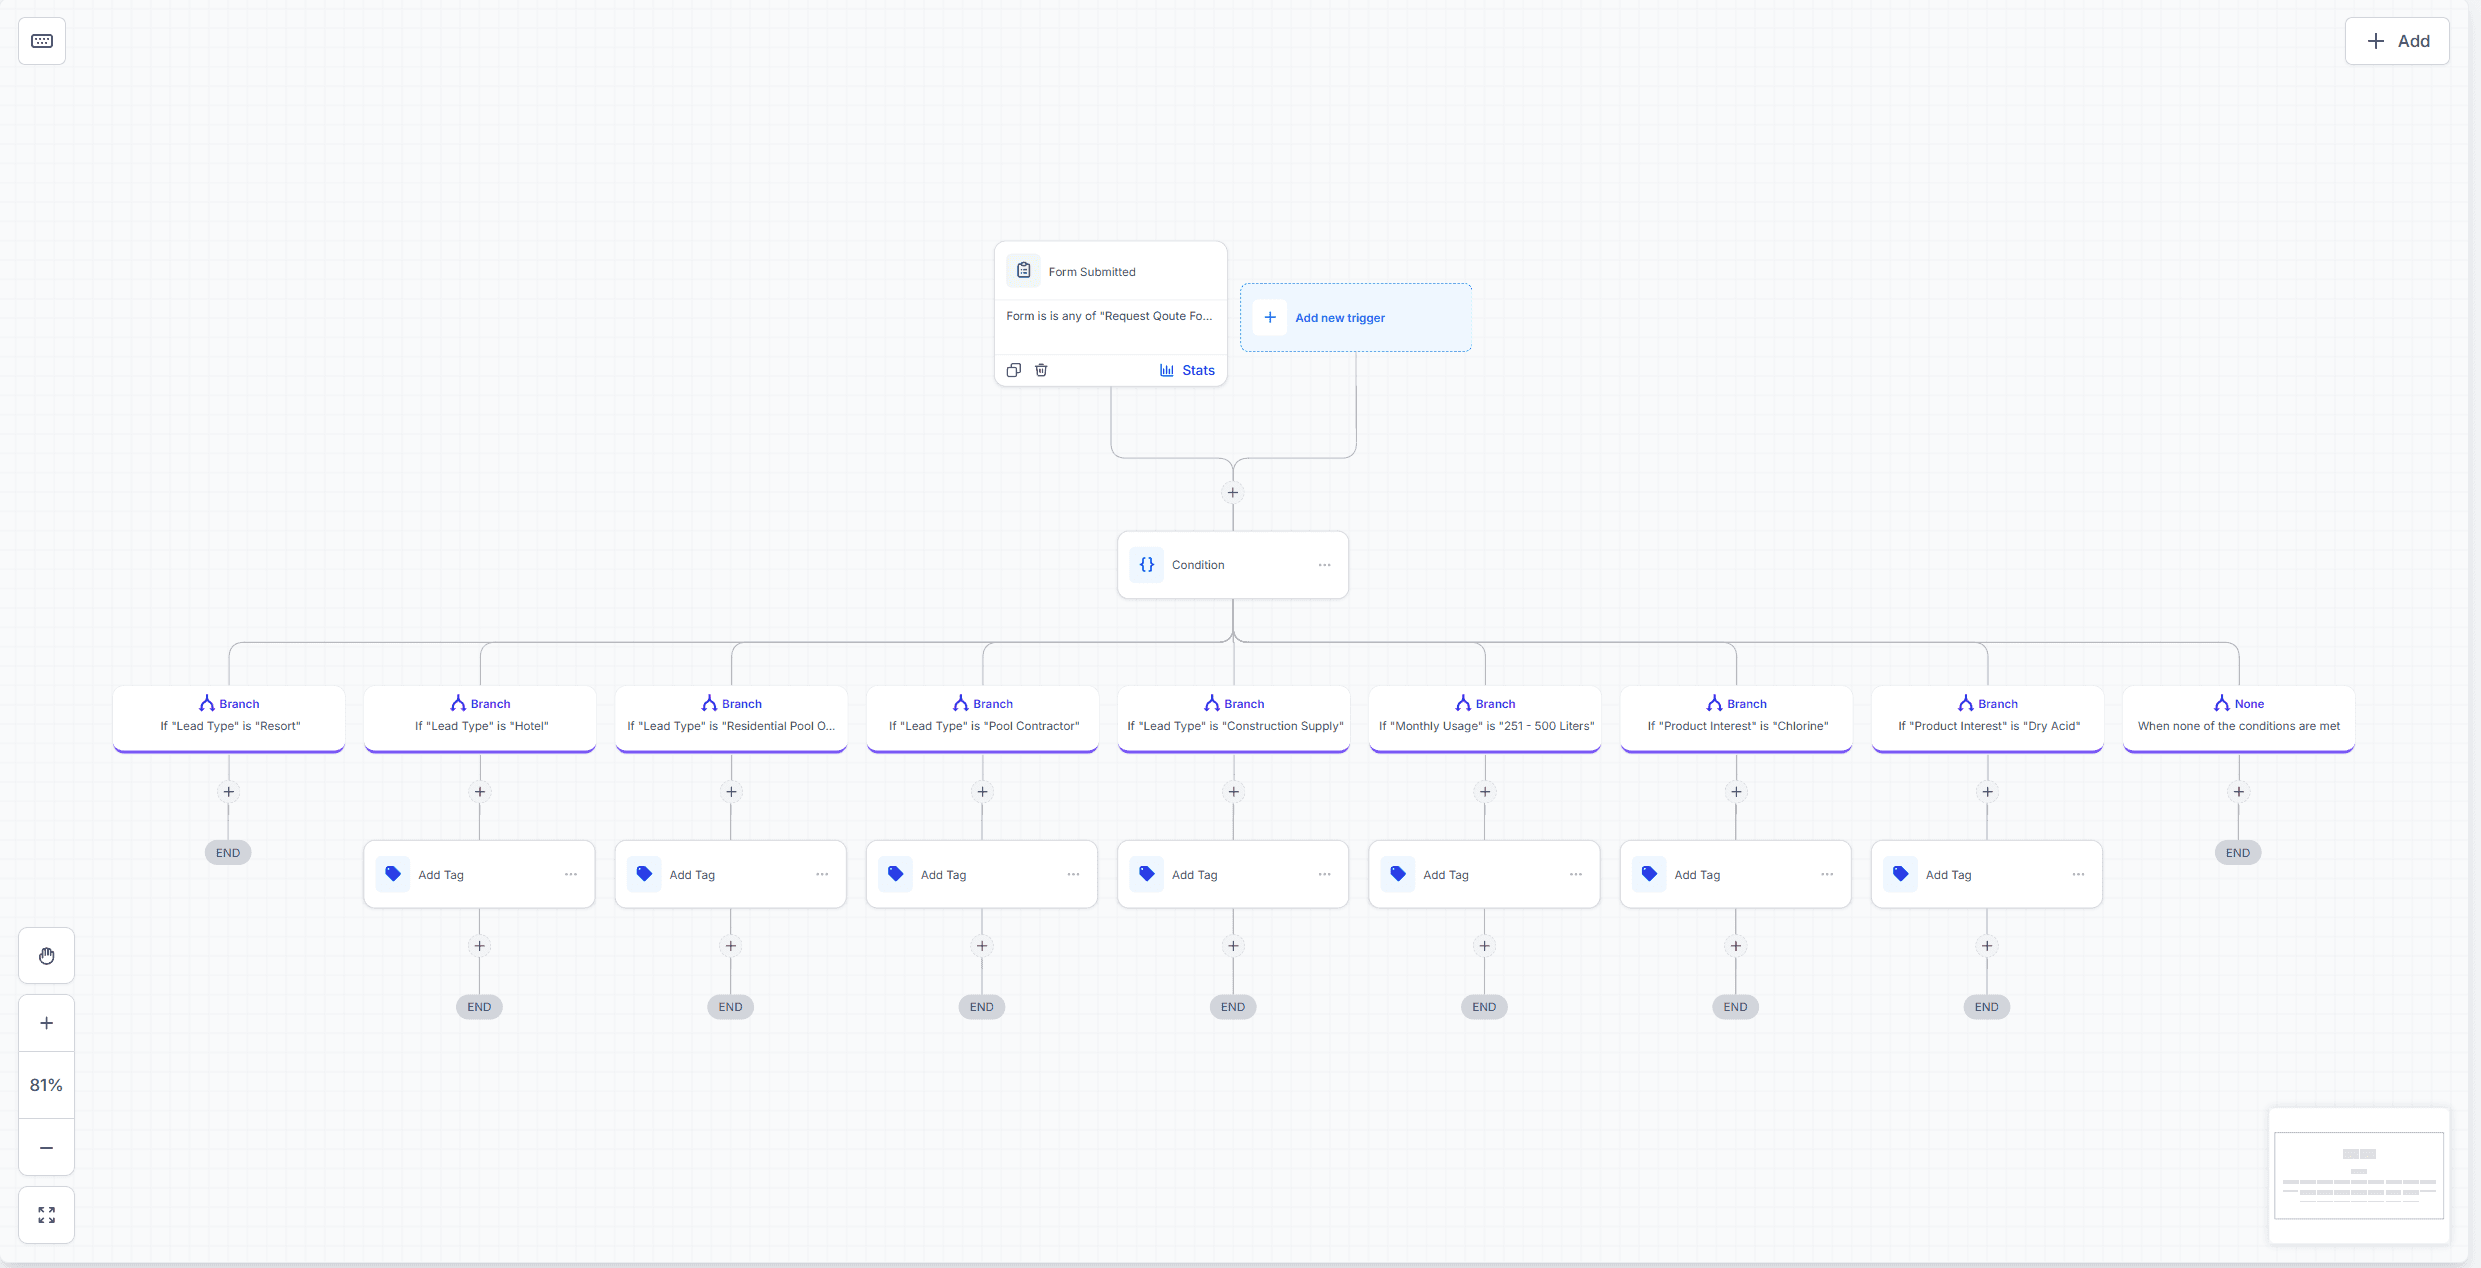Click the tag icon in Pool Contractor Add Tag
This screenshot has width=2481, height=1268.
(x=896, y=874)
